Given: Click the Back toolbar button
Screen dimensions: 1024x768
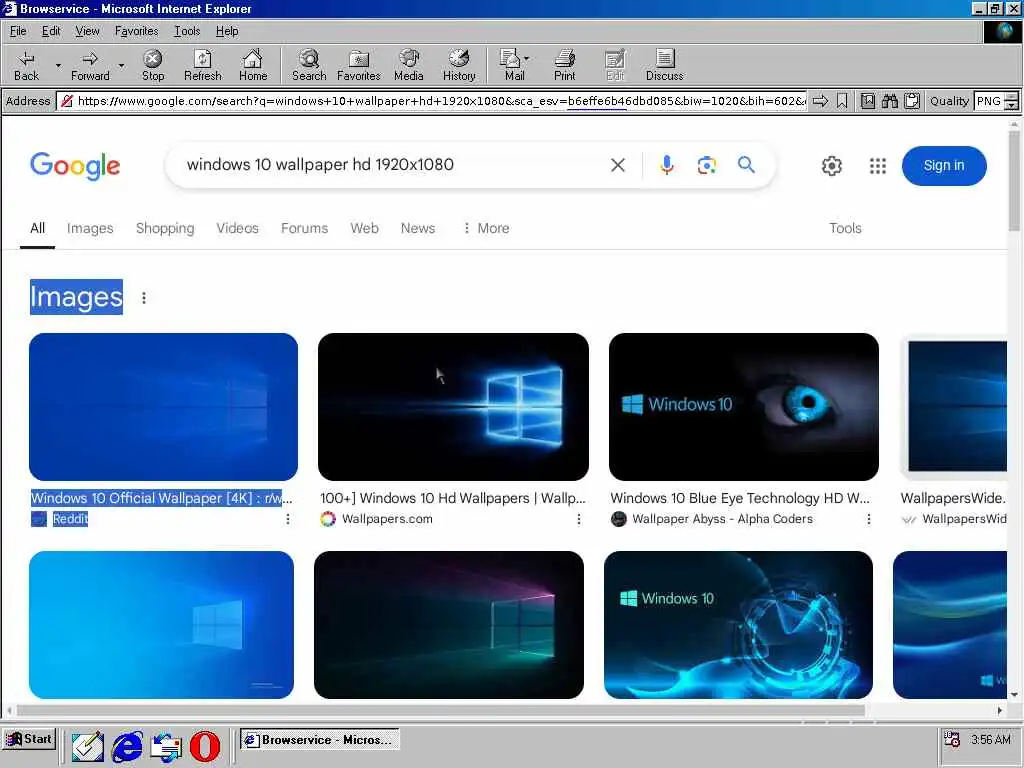Looking at the screenshot, I should click(26, 65).
